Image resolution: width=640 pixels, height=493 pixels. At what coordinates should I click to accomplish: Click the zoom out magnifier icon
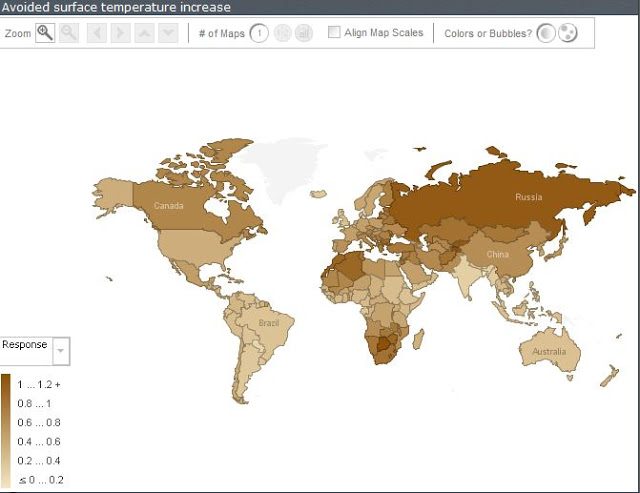click(x=69, y=33)
